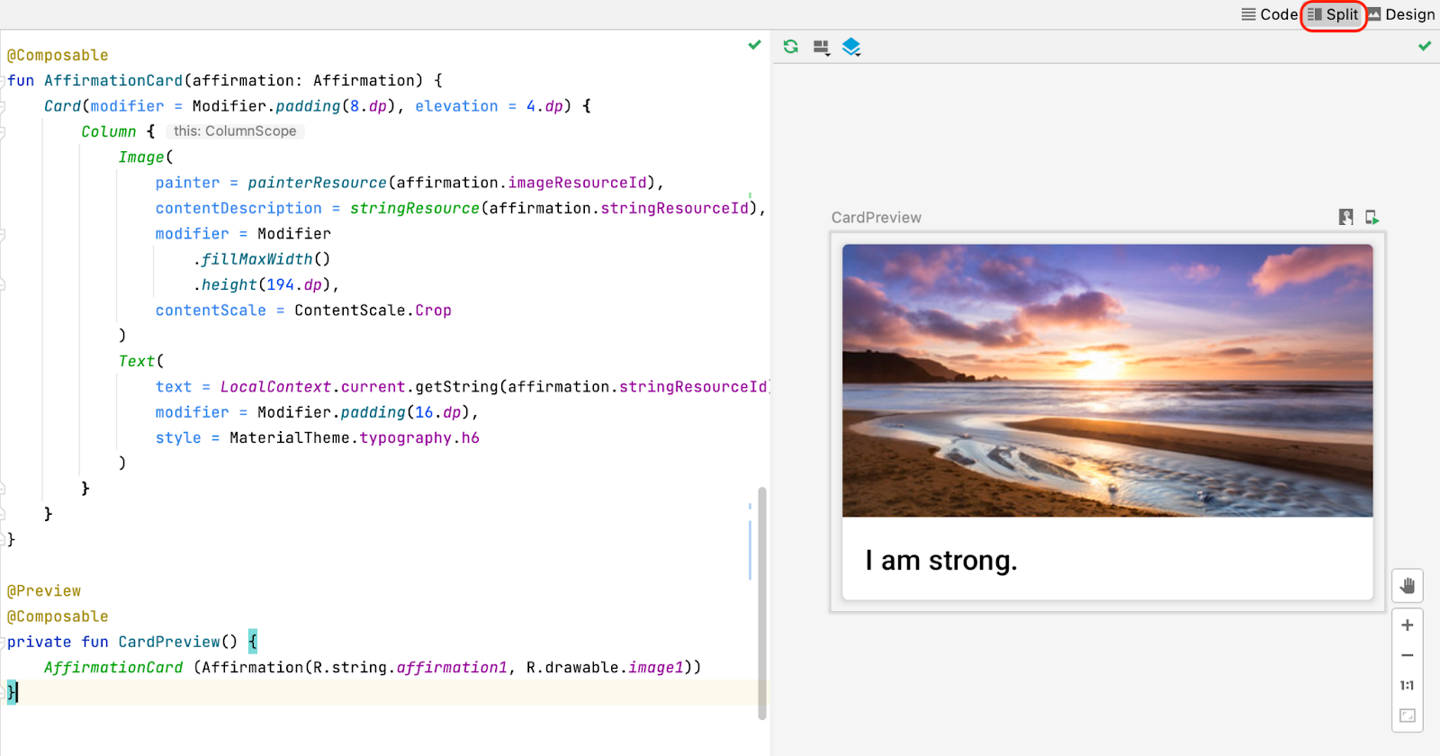Click the zoom to fit screen icon
The image size is (1440, 756).
(x=1407, y=716)
